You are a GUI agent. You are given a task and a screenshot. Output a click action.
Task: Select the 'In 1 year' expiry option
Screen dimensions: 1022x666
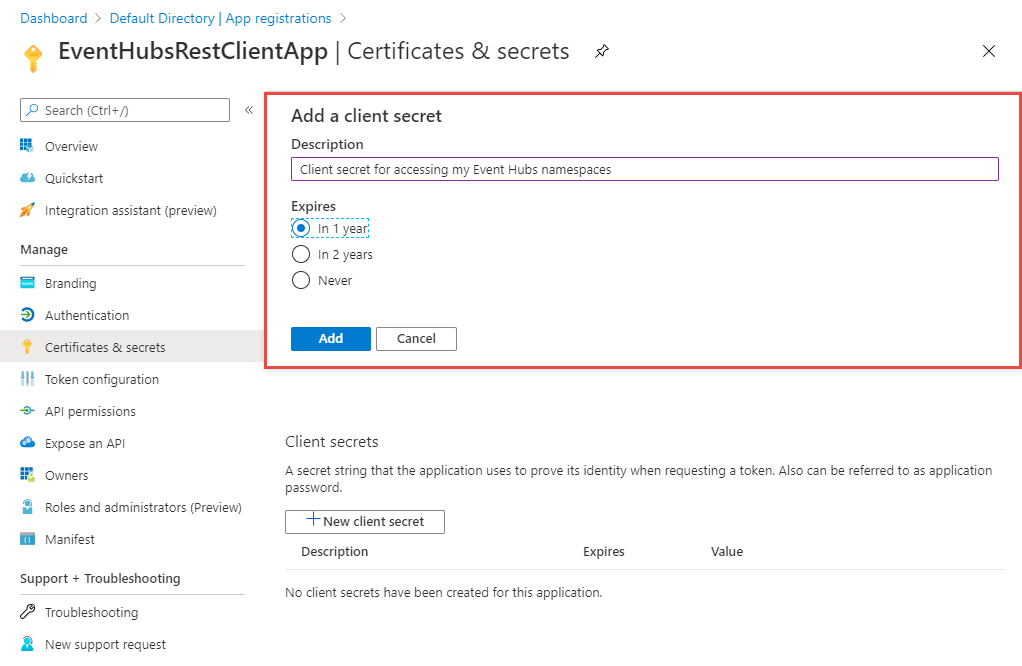pos(301,228)
